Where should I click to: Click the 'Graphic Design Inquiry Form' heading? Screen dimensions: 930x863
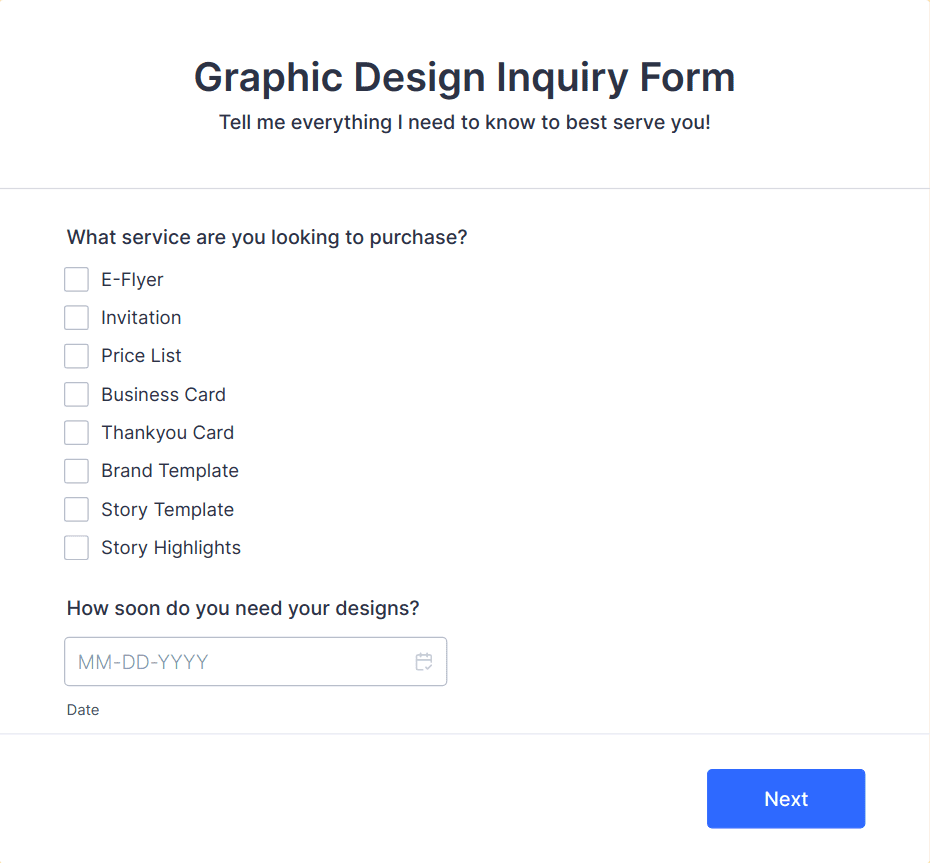(465, 77)
